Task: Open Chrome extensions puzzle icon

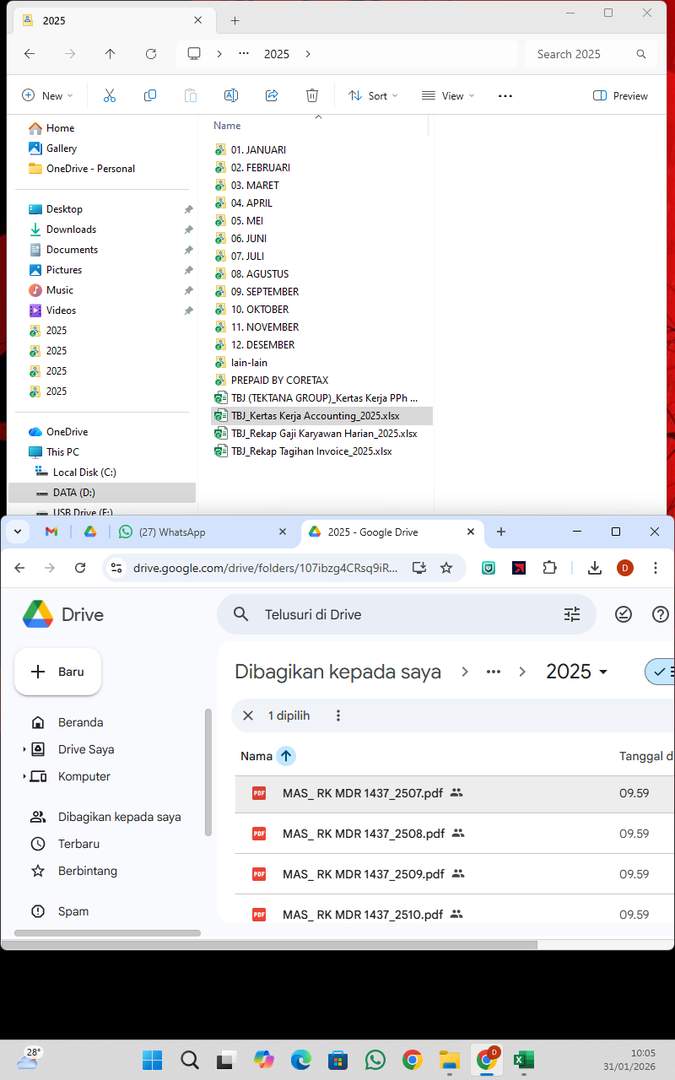Action: pos(549,568)
